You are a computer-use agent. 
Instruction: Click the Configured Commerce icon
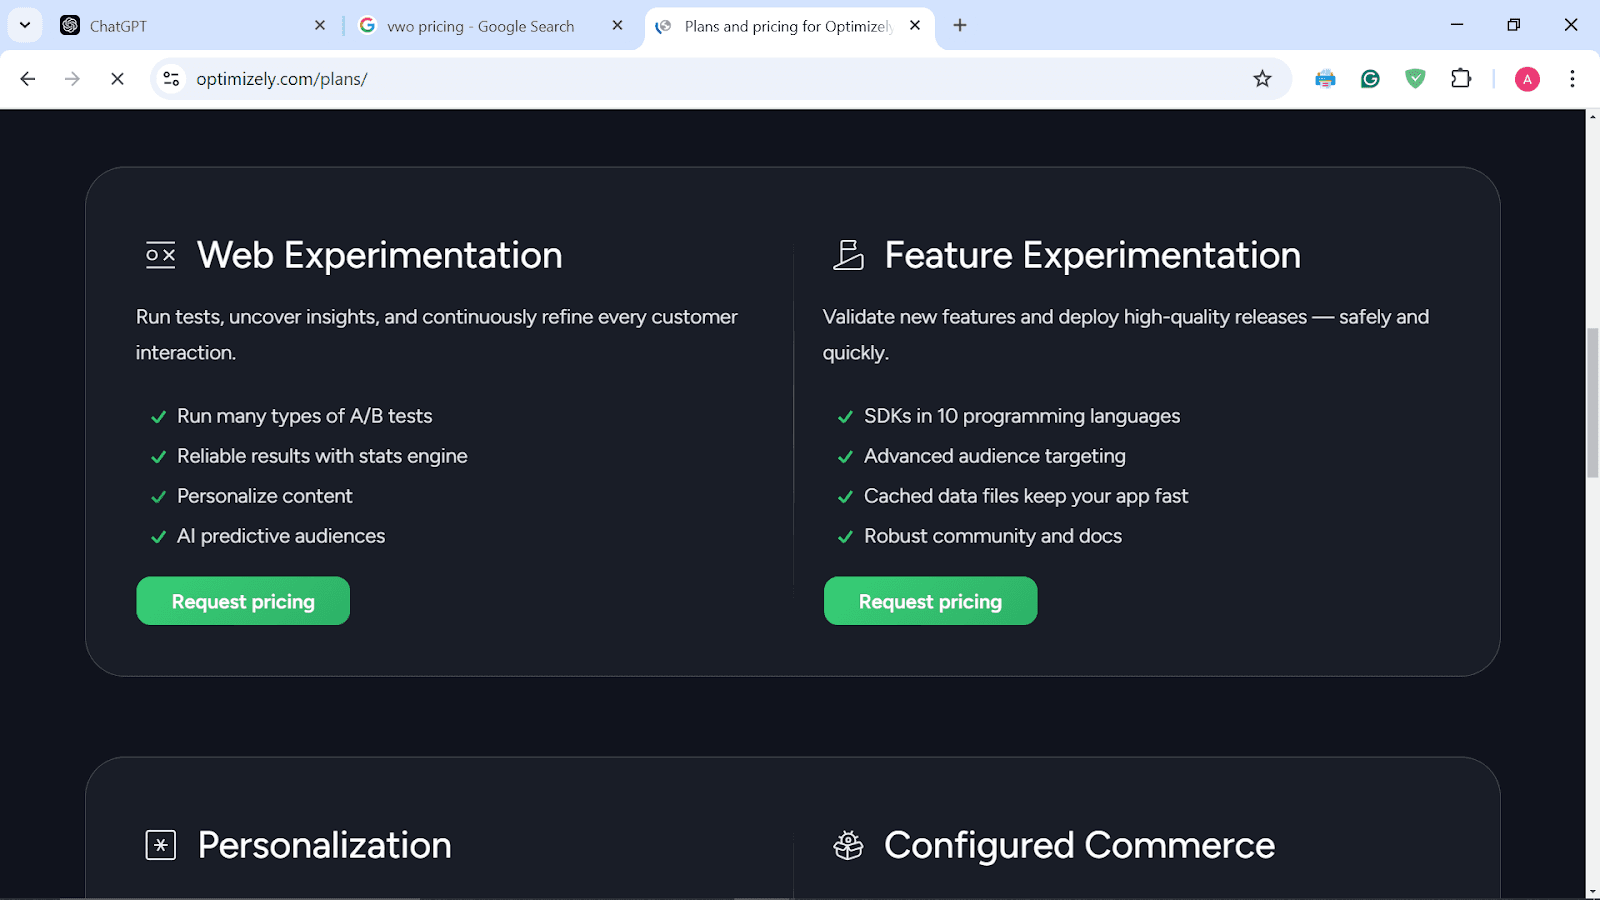[848, 845]
